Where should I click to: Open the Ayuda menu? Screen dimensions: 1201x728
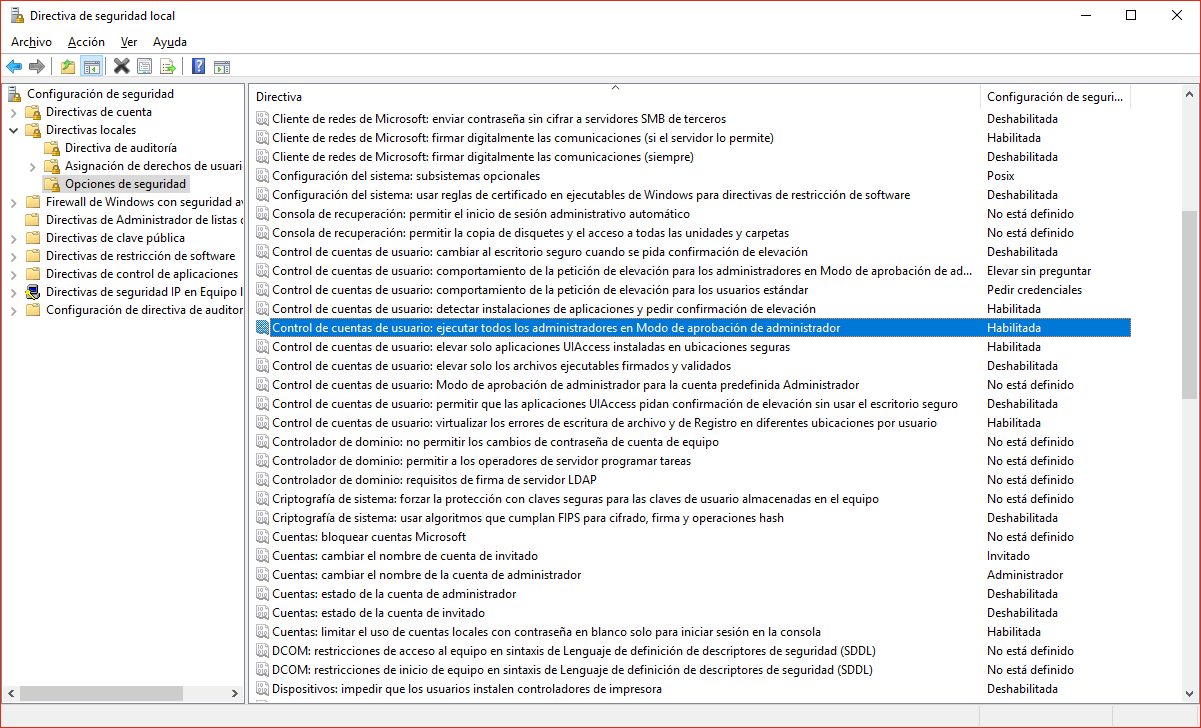pyautogui.click(x=170, y=42)
